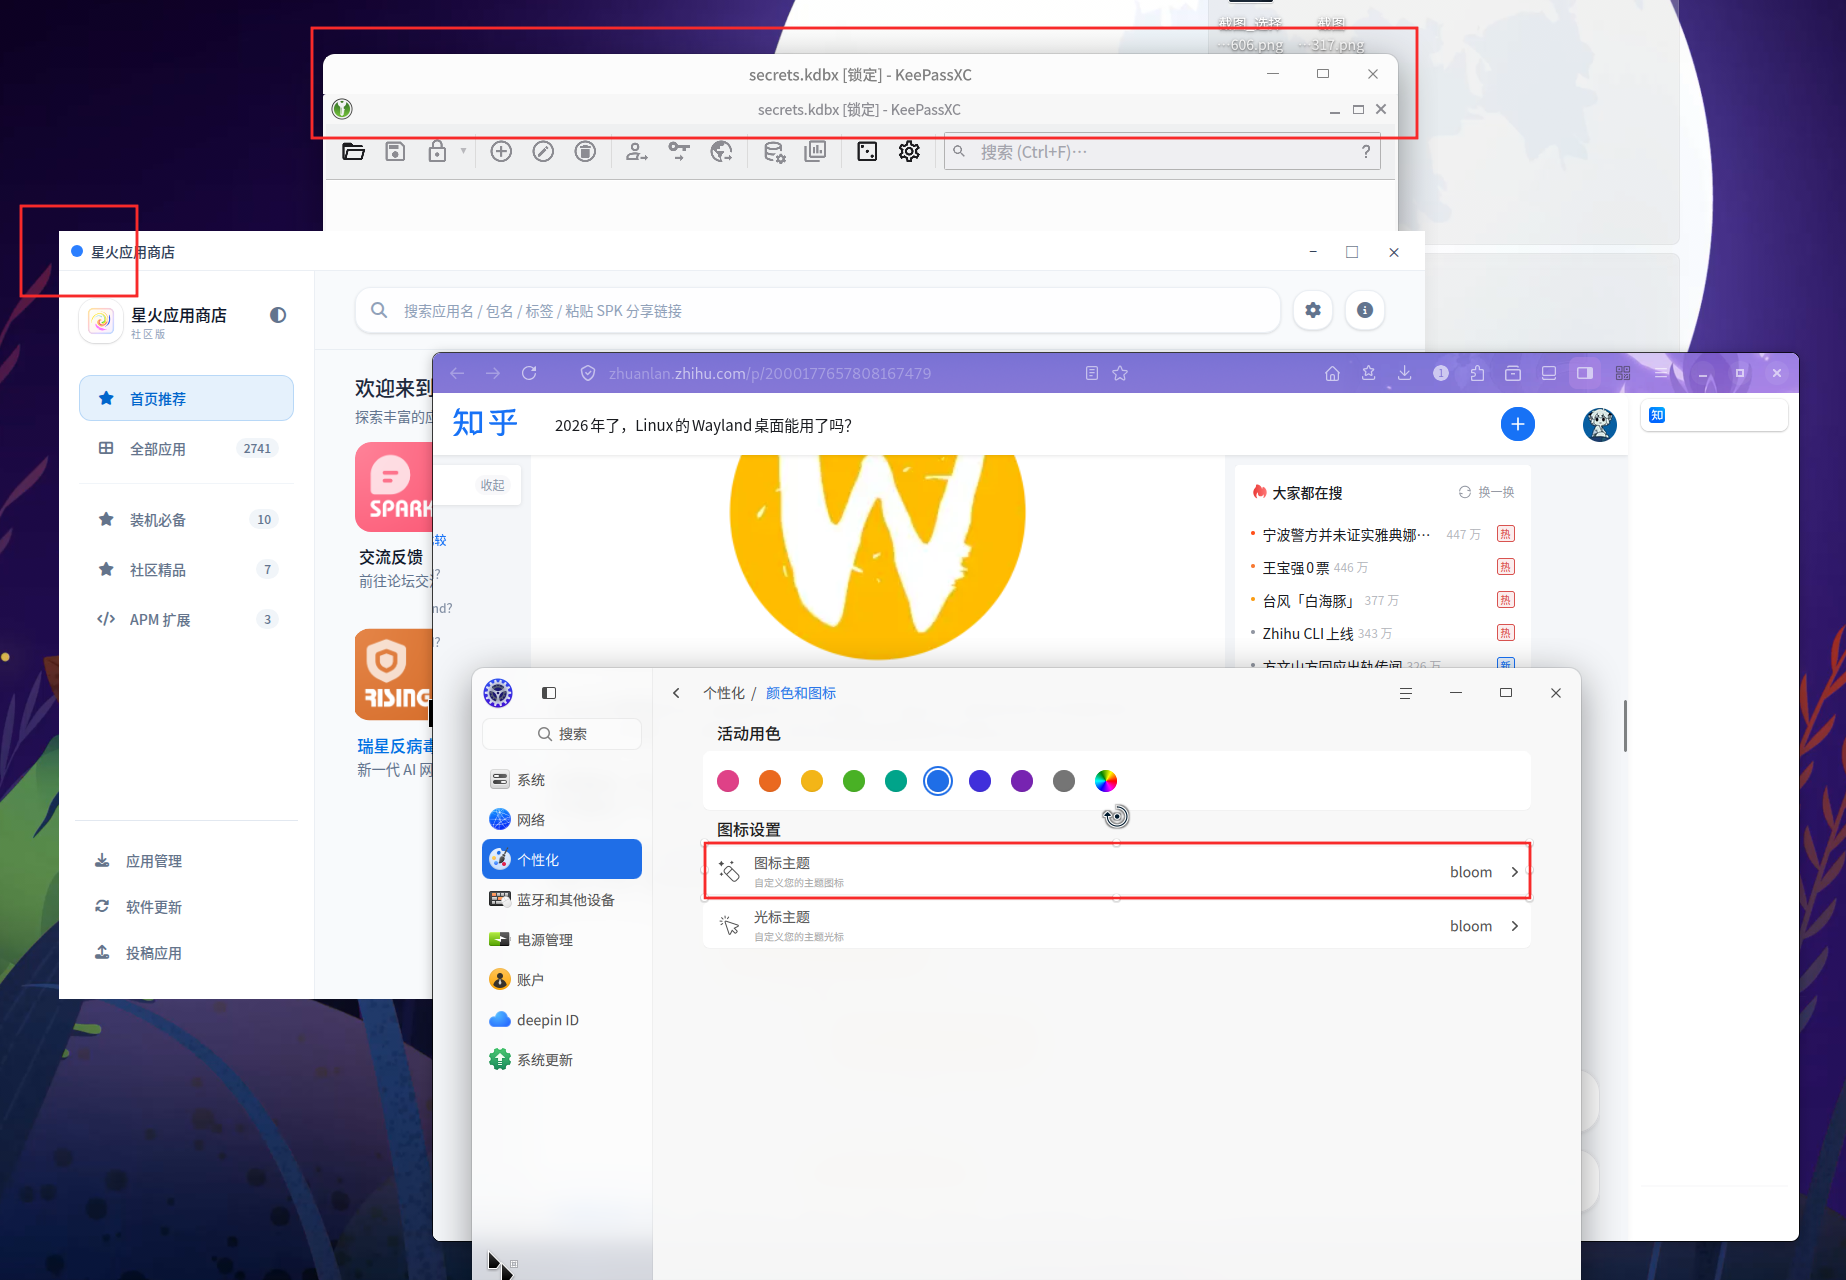Choose the custom rainbow accent color
Viewport: 1846px width, 1280px height.
(x=1106, y=781)
